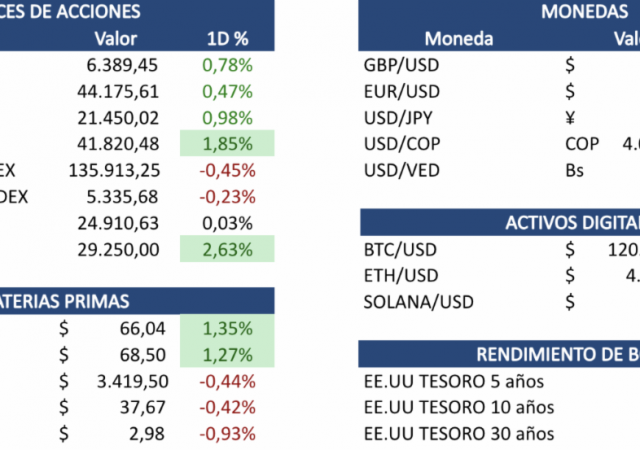Click the negative -0,93% change cell
Viewport: 640px width, 450px height.
(227, 433)
